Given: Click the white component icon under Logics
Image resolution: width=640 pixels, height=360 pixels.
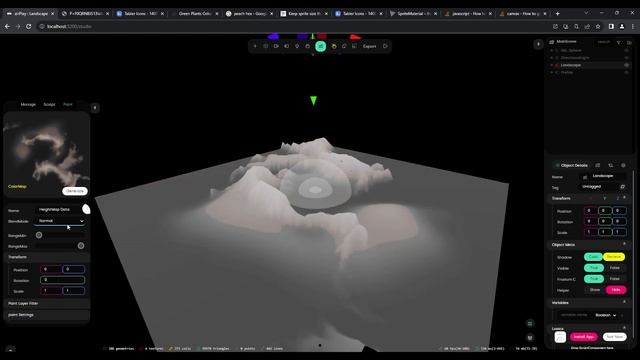Looking at the screenshot, I should [x=560, y=337].
